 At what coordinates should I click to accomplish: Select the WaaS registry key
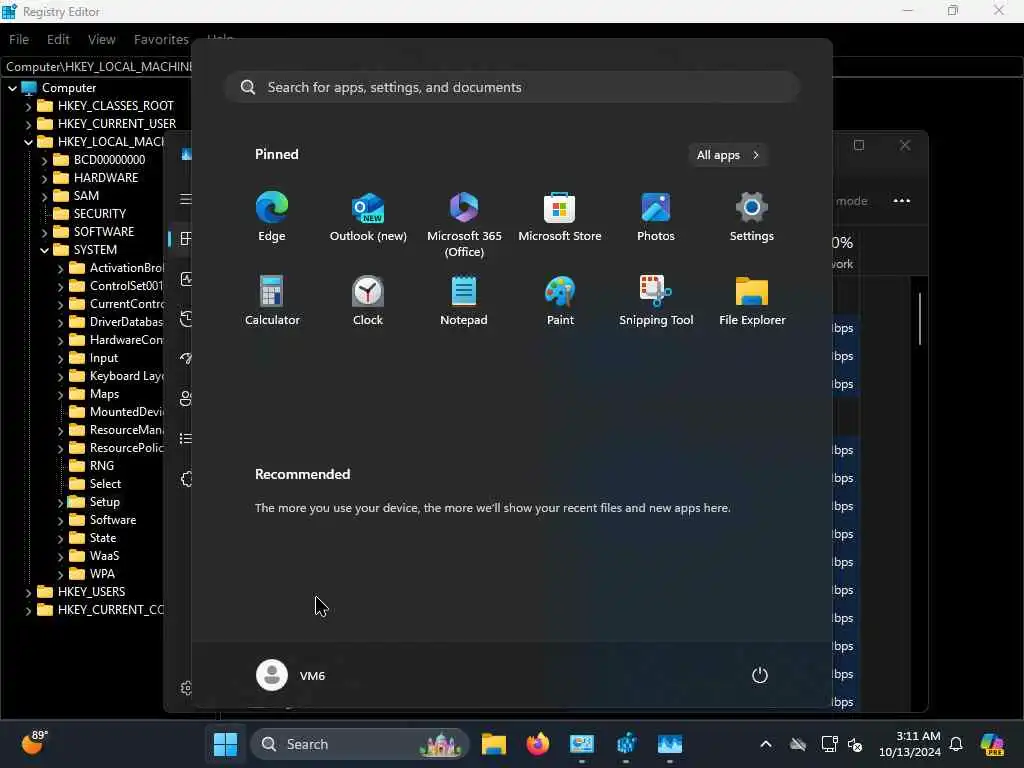pos(104,556)
